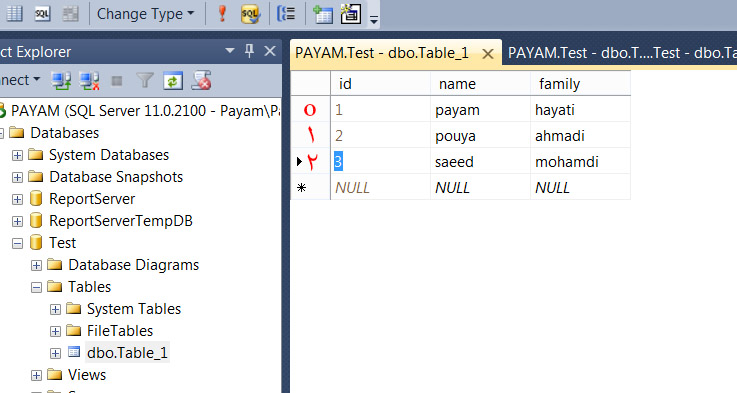Select the Test database item

62,243
